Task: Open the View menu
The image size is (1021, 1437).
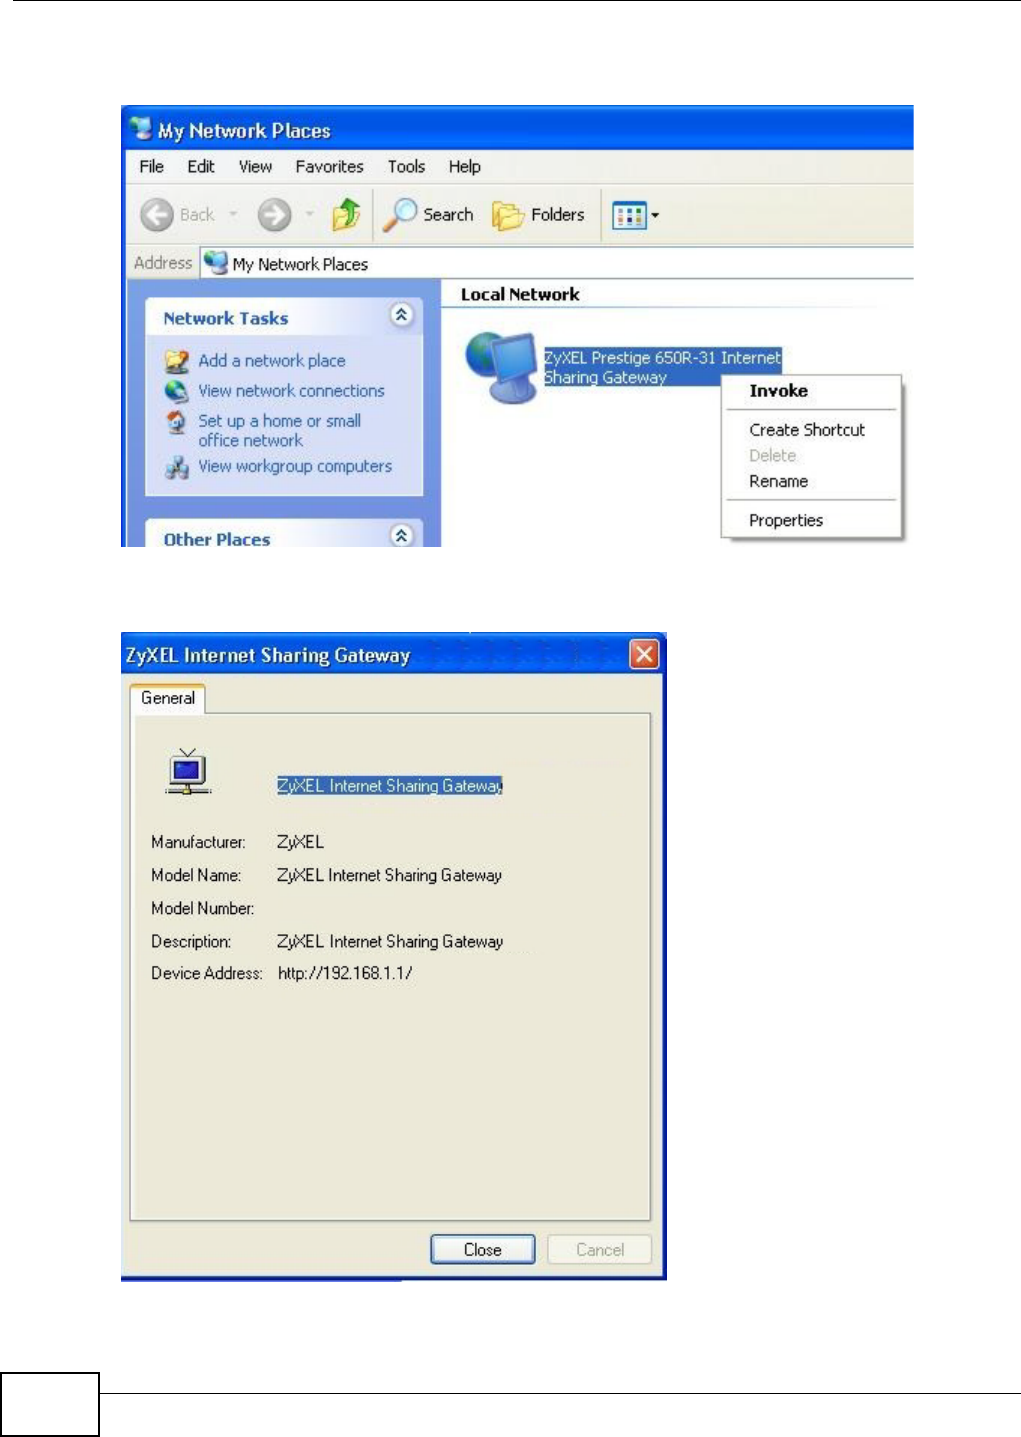Action: click(x=255, y=167)
